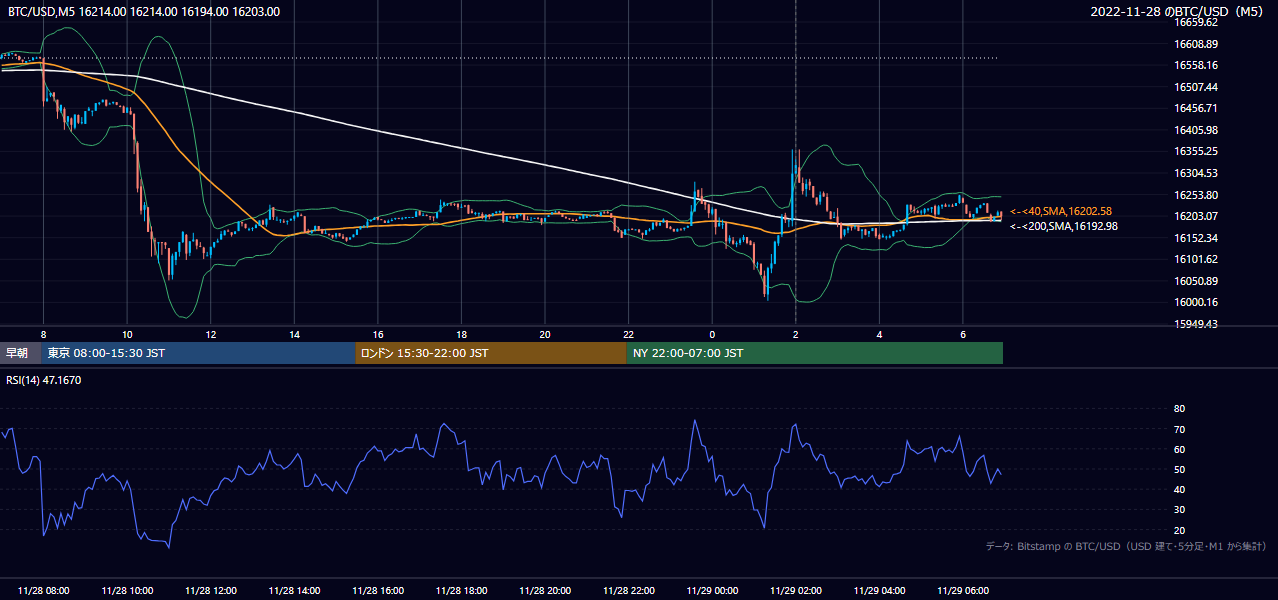Click price axis value 16203.07
This screenshot has height=600, width=1278.
pyautogui.click(x=1198, y=216)
